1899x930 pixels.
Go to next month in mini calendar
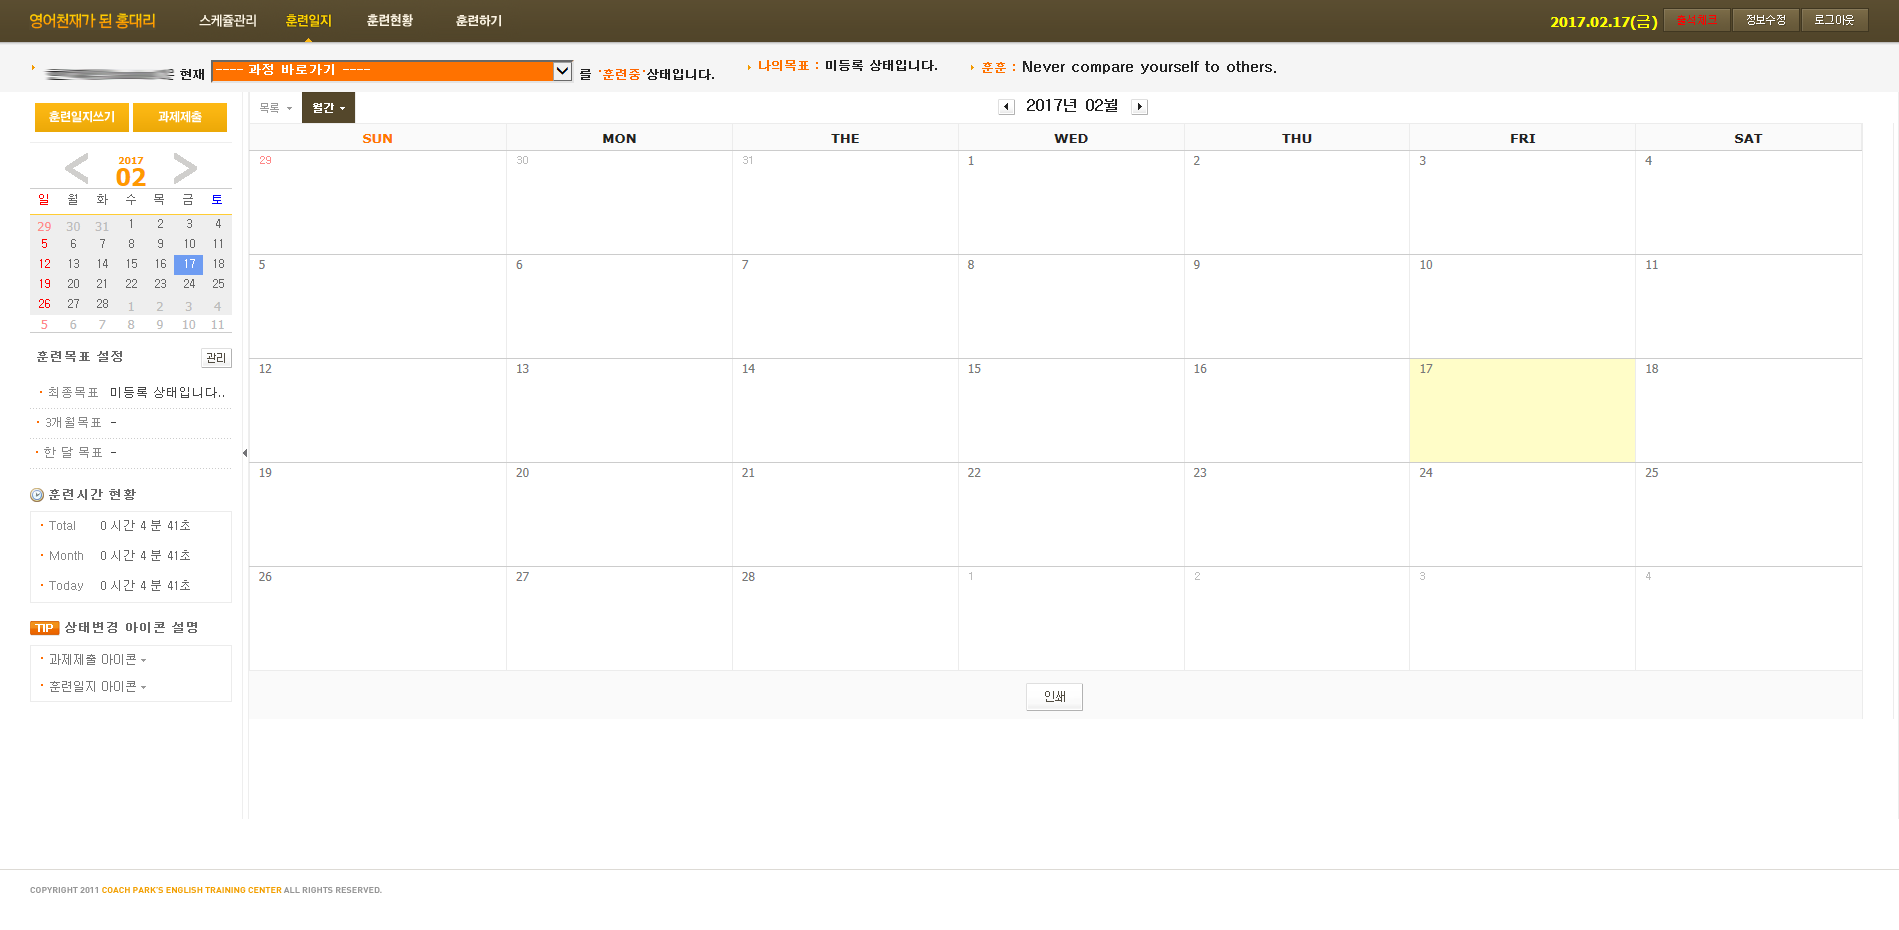click(x=185, y=168)
